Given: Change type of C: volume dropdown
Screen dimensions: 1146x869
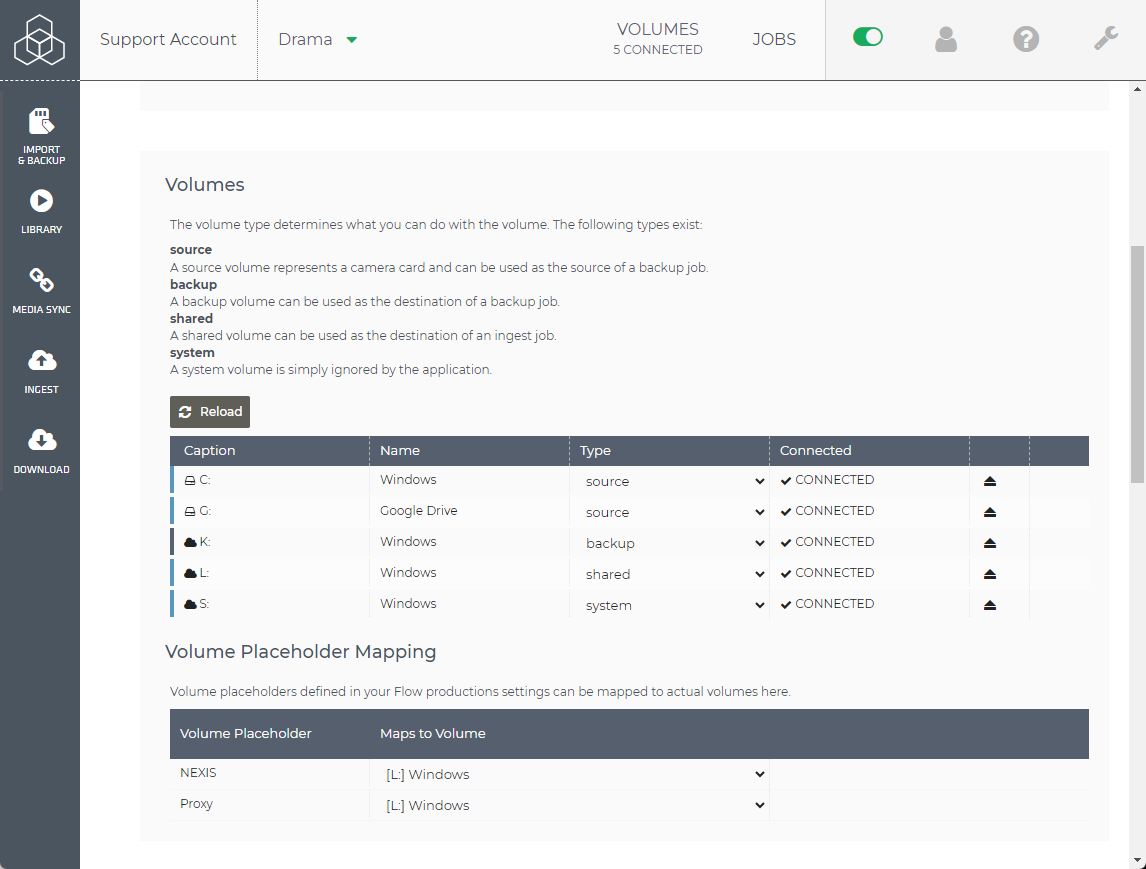Looking at the screenshot, I should [x=673, y=481].
